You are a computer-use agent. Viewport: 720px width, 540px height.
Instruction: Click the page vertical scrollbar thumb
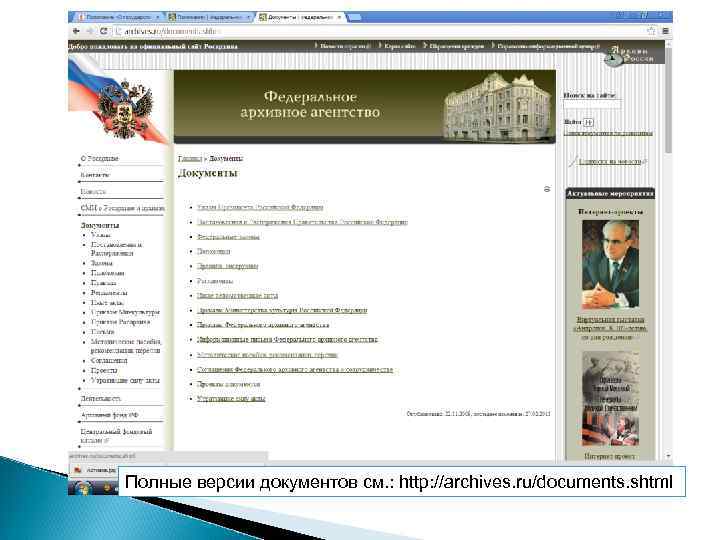click(669, 99)
